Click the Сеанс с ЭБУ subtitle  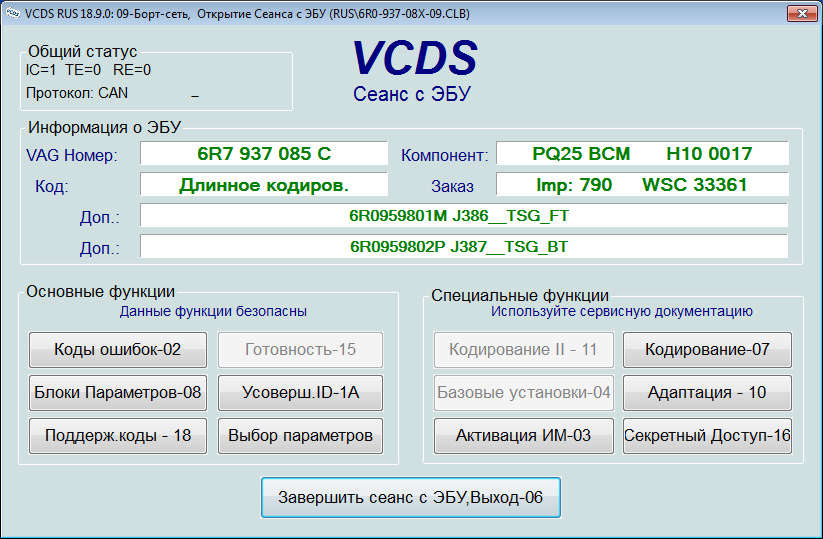click(x=412, y=94)
